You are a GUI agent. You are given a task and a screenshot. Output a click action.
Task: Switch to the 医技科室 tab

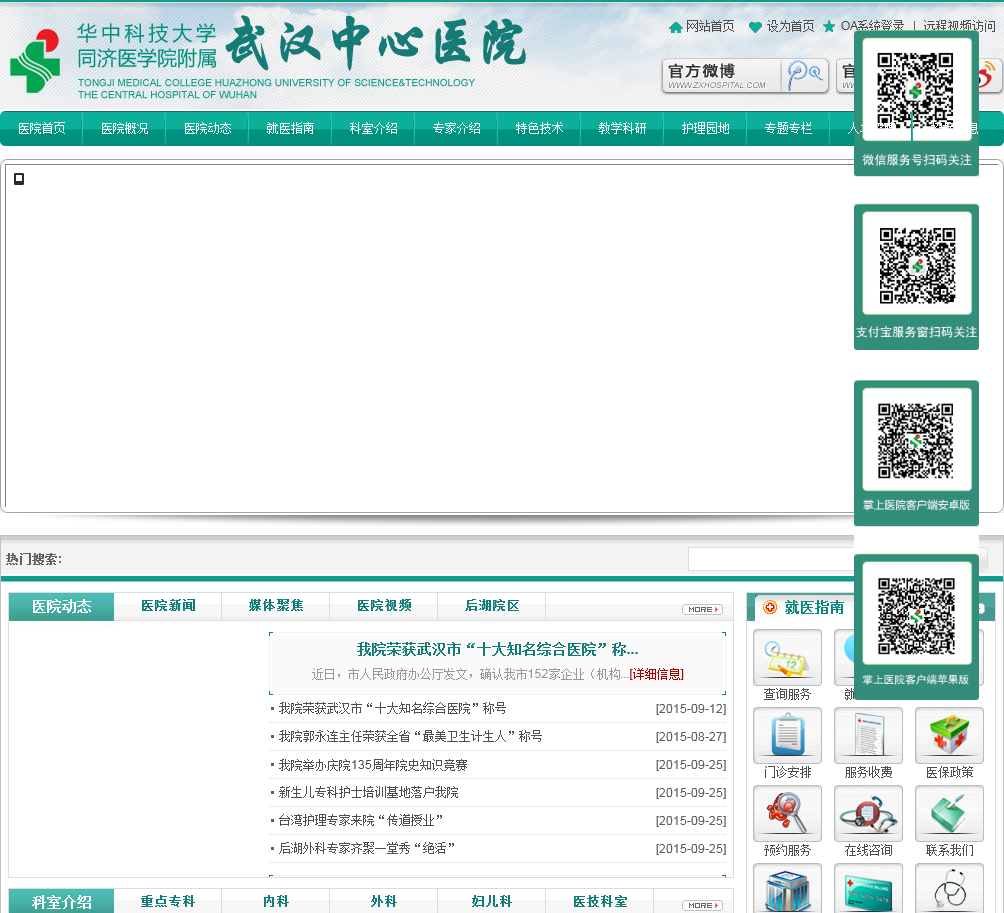pyautogui.click(x=600, y=901)
